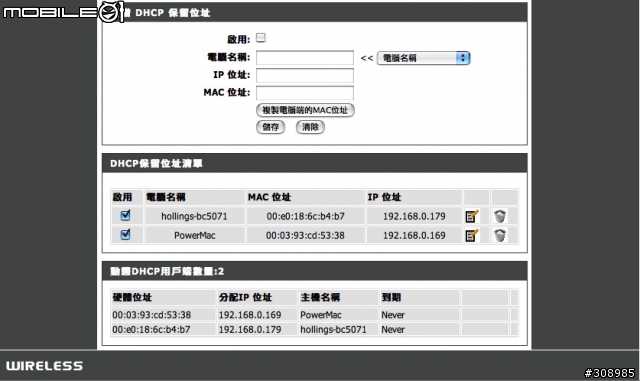Click the 複製電腦端的MAC位址 button
The height and width of the screenshot is (381, 640).
coord(305,110)
